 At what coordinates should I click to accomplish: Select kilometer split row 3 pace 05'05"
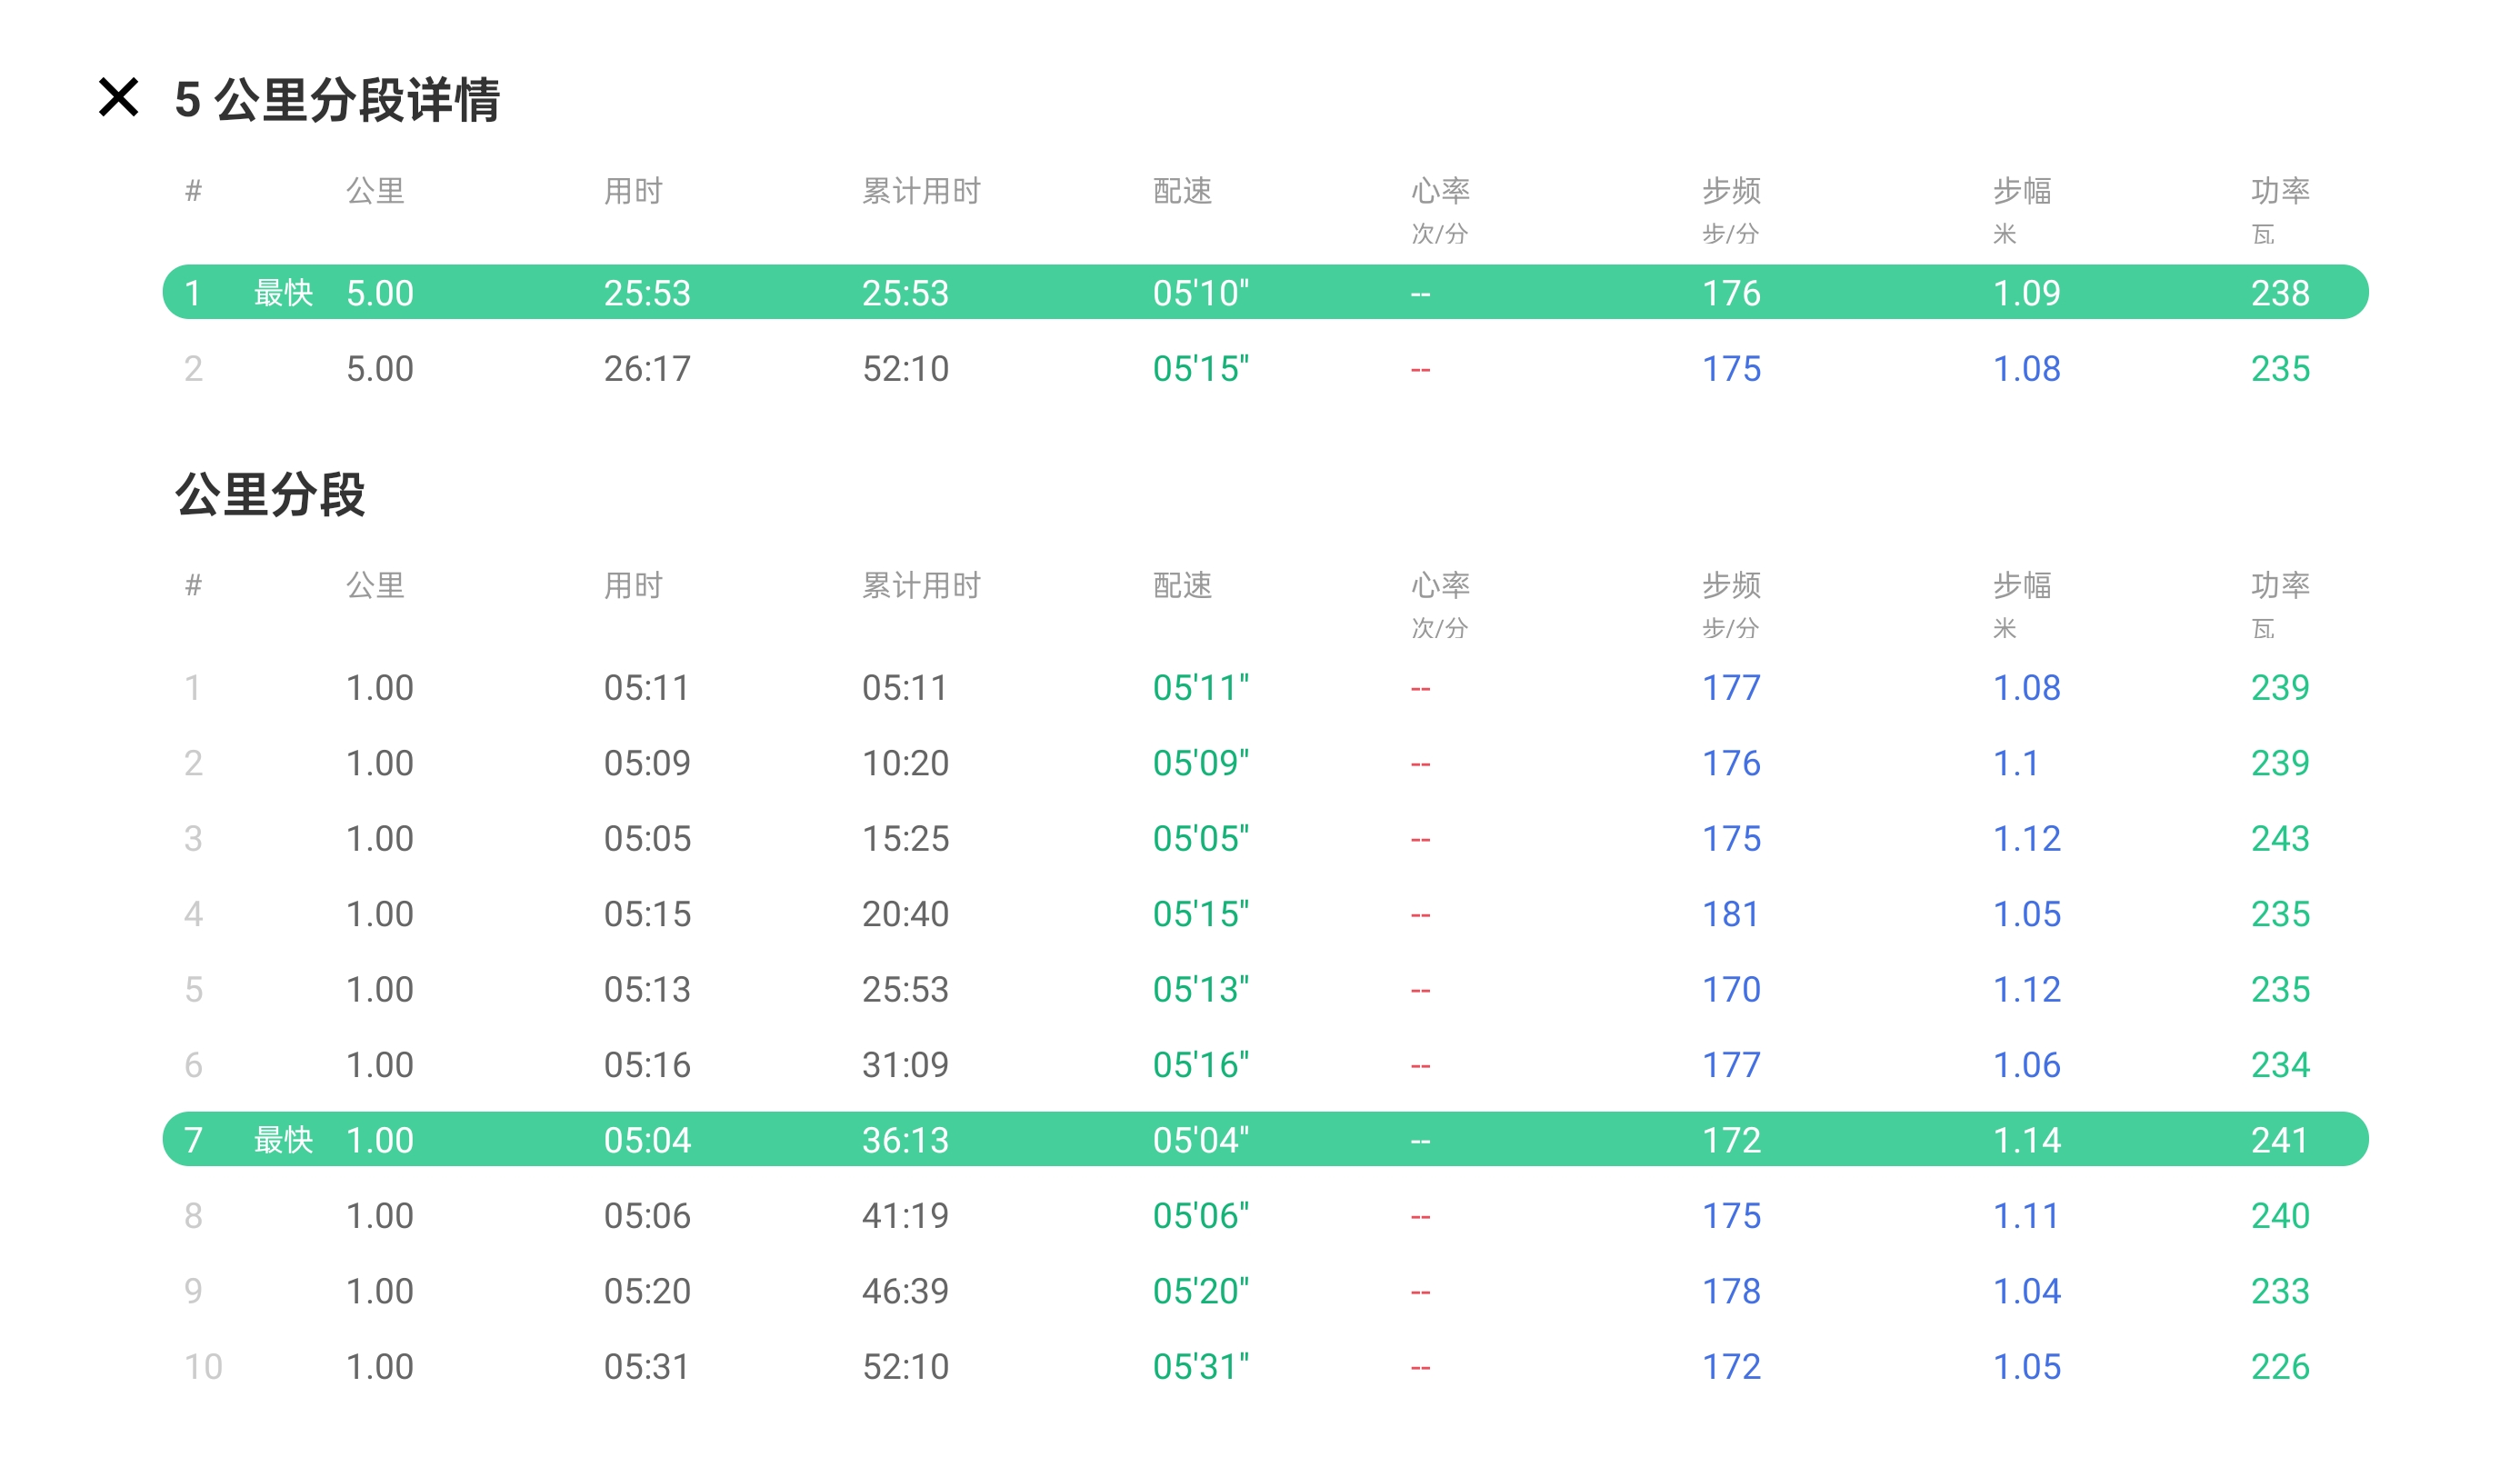click(x=1200, y=838)
